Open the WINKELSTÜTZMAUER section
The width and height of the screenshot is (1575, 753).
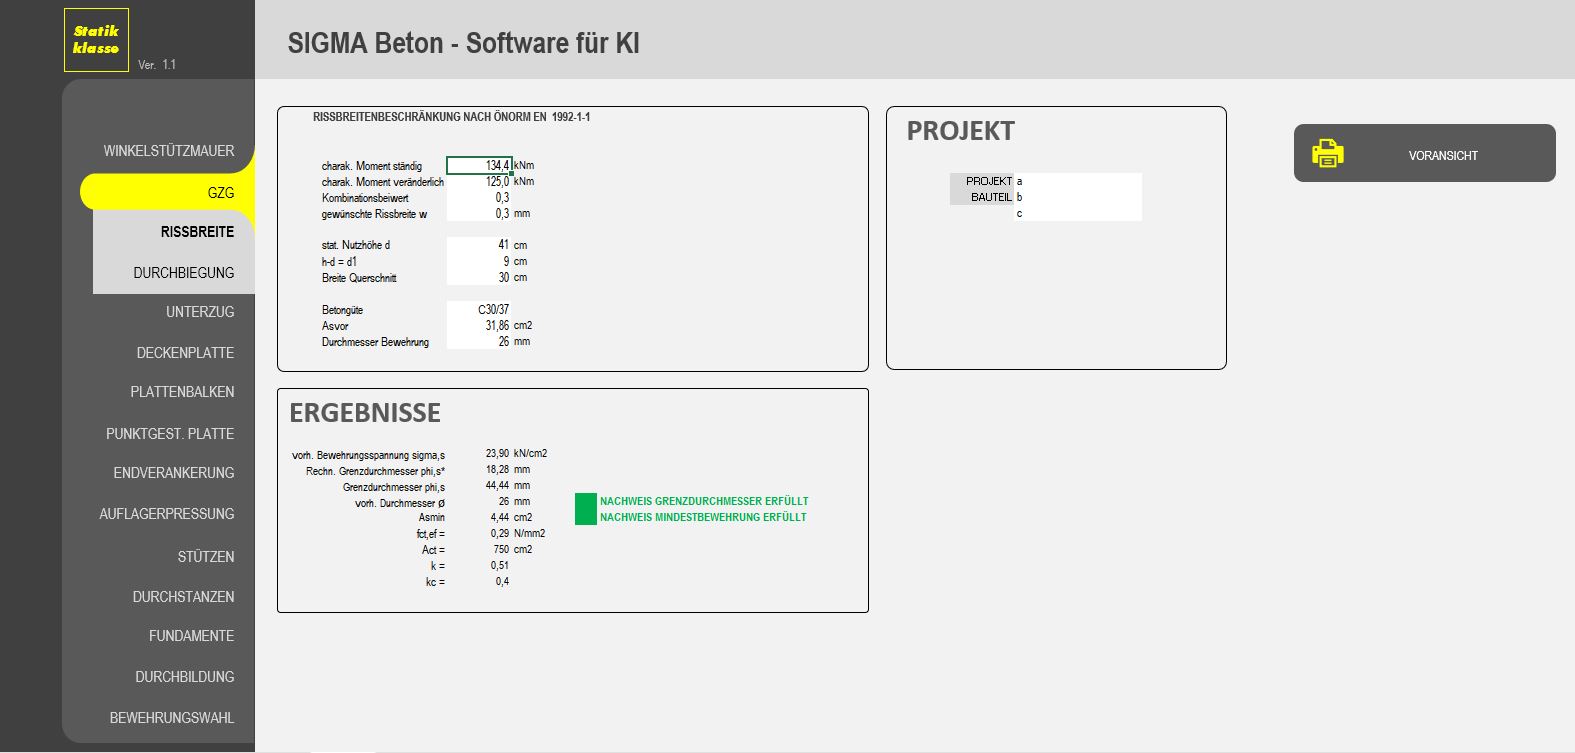tap(168, 151)
